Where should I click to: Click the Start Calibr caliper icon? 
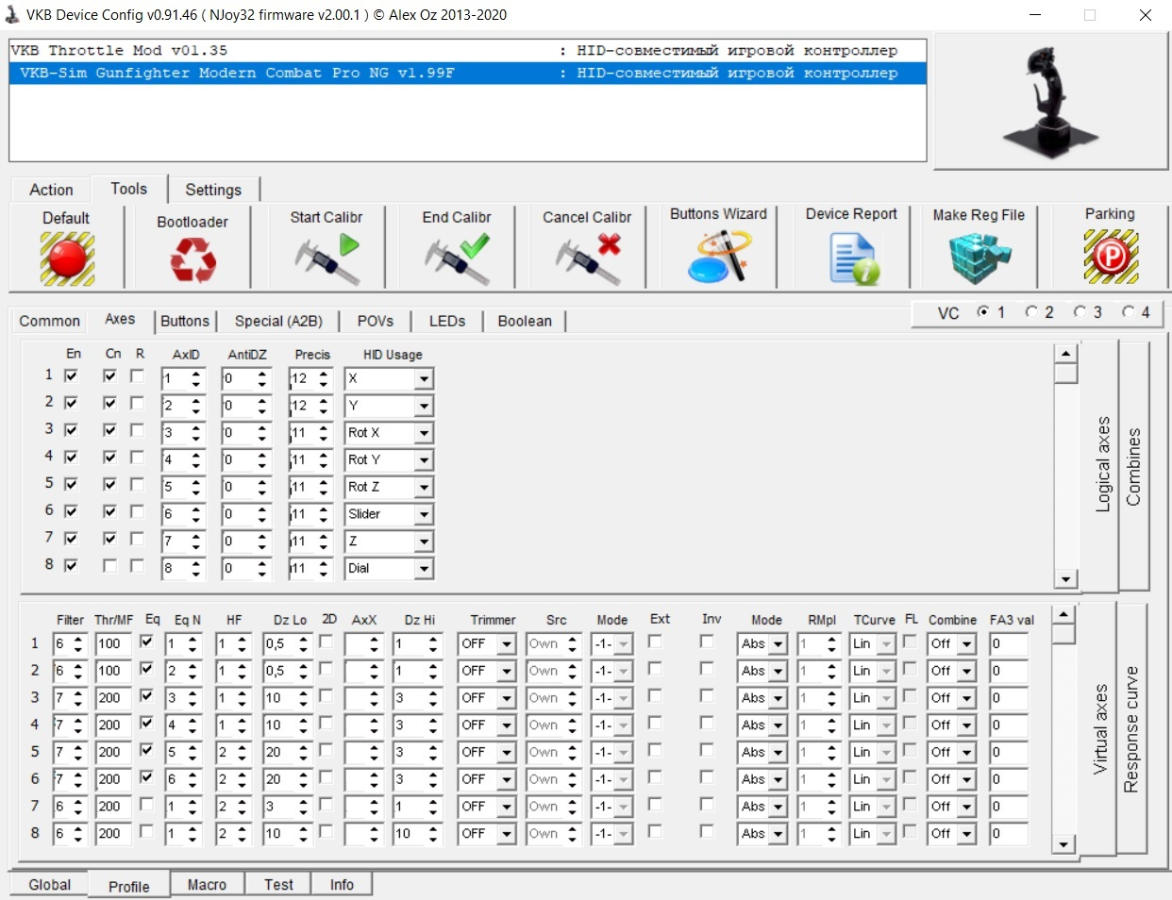(x=327, y=258)
